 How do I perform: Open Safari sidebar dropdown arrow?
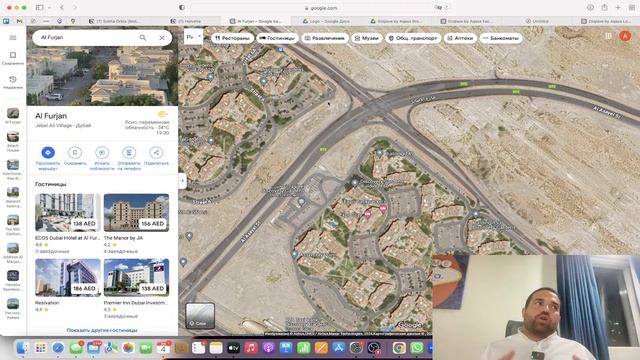tap(49, 8)
